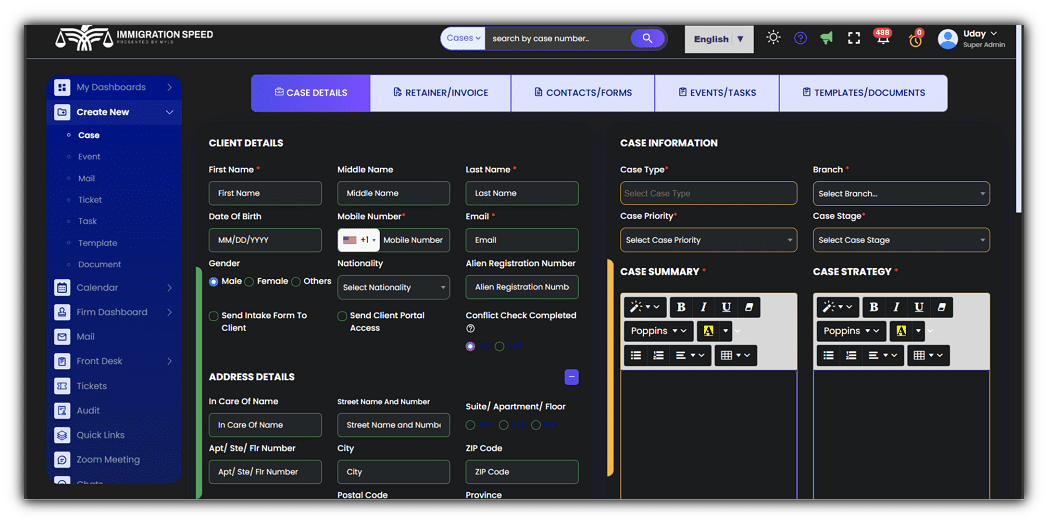Open the Cases search scope dropdown
Screen dimensions: 1050x525
click(463, 38)
